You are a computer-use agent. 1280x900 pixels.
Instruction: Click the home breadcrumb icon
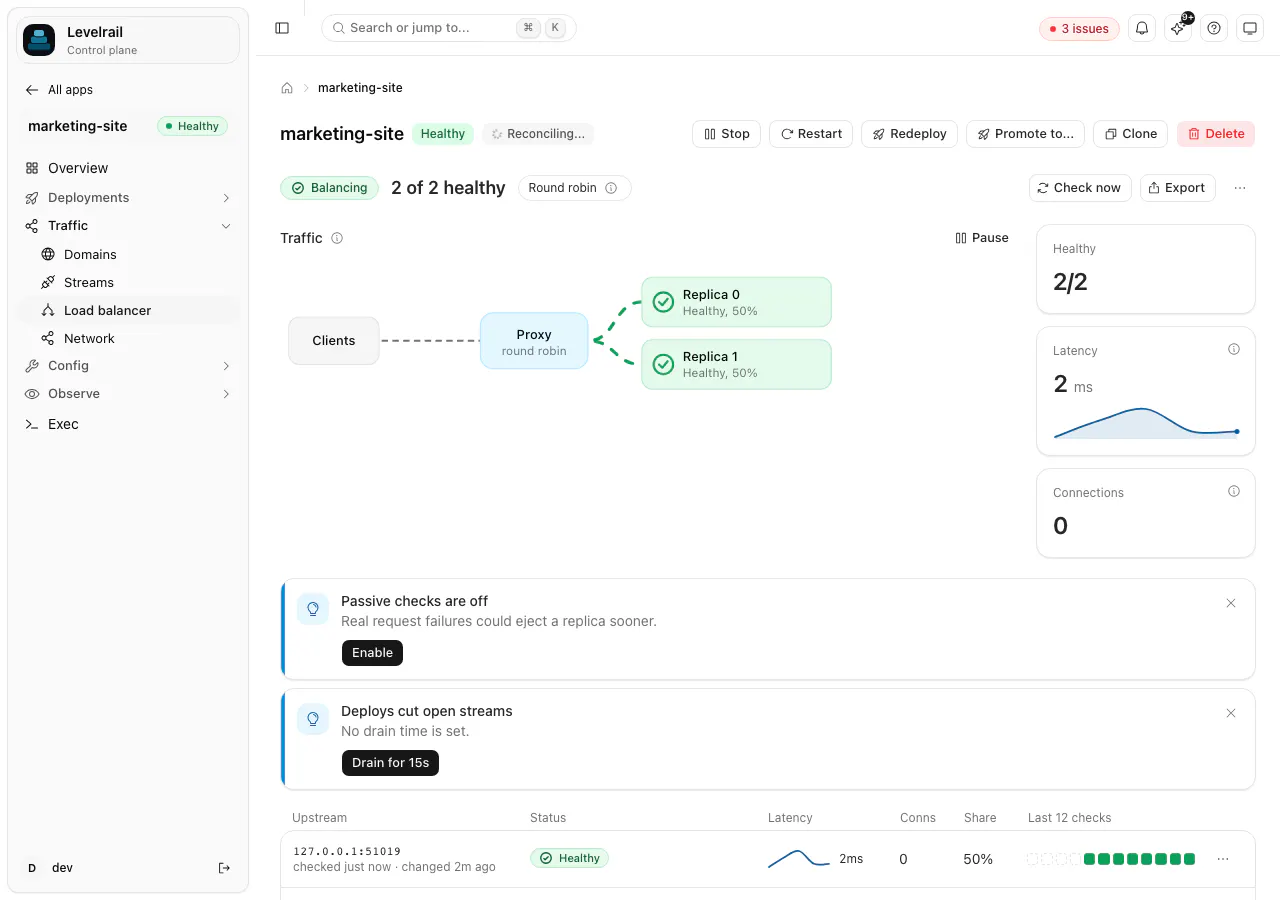(287, 88)
